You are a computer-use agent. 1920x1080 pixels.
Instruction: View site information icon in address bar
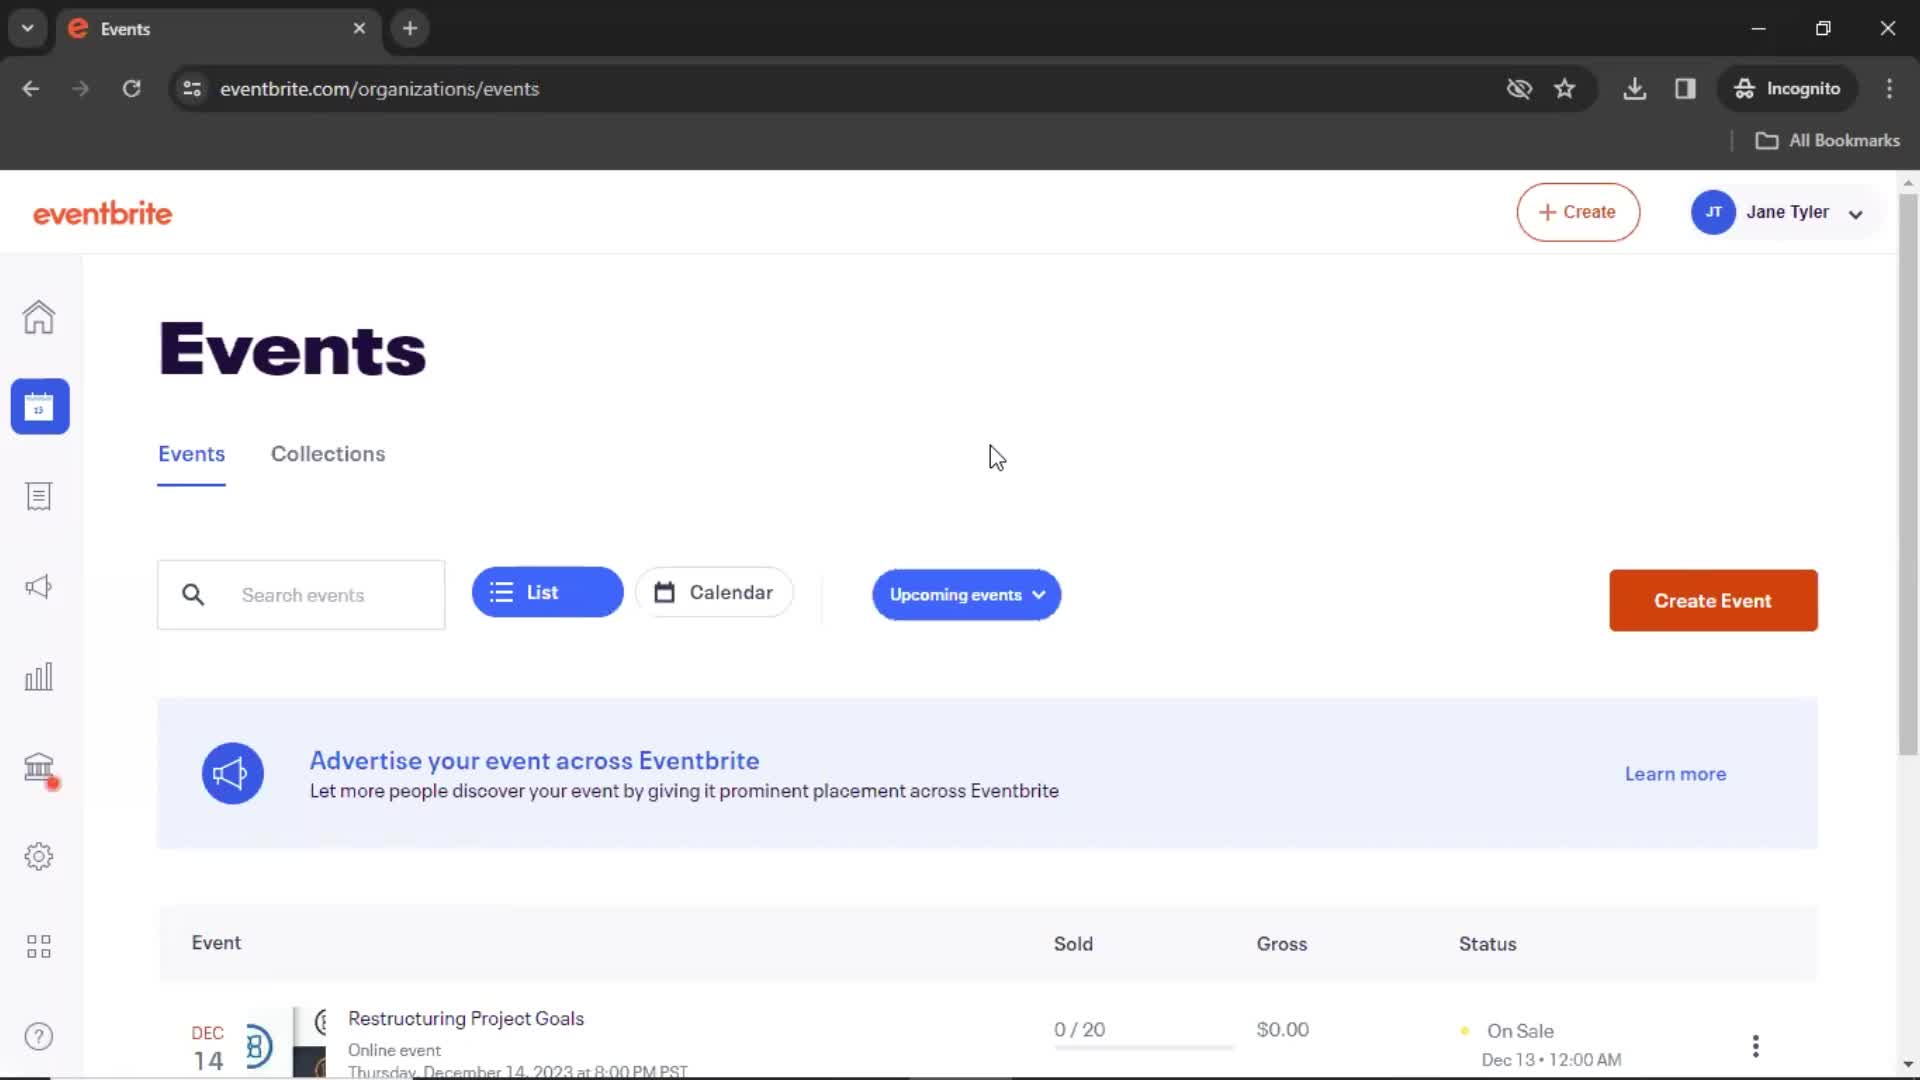[192, 89]
